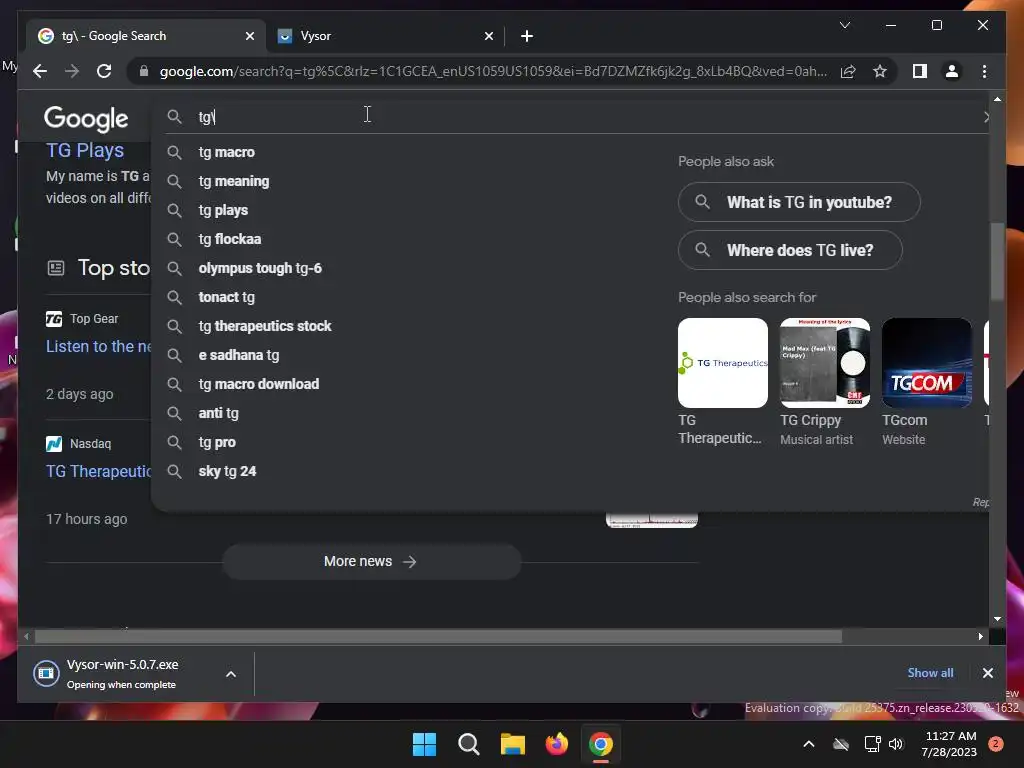Select suggestion sky tg 24

point(227,471)
